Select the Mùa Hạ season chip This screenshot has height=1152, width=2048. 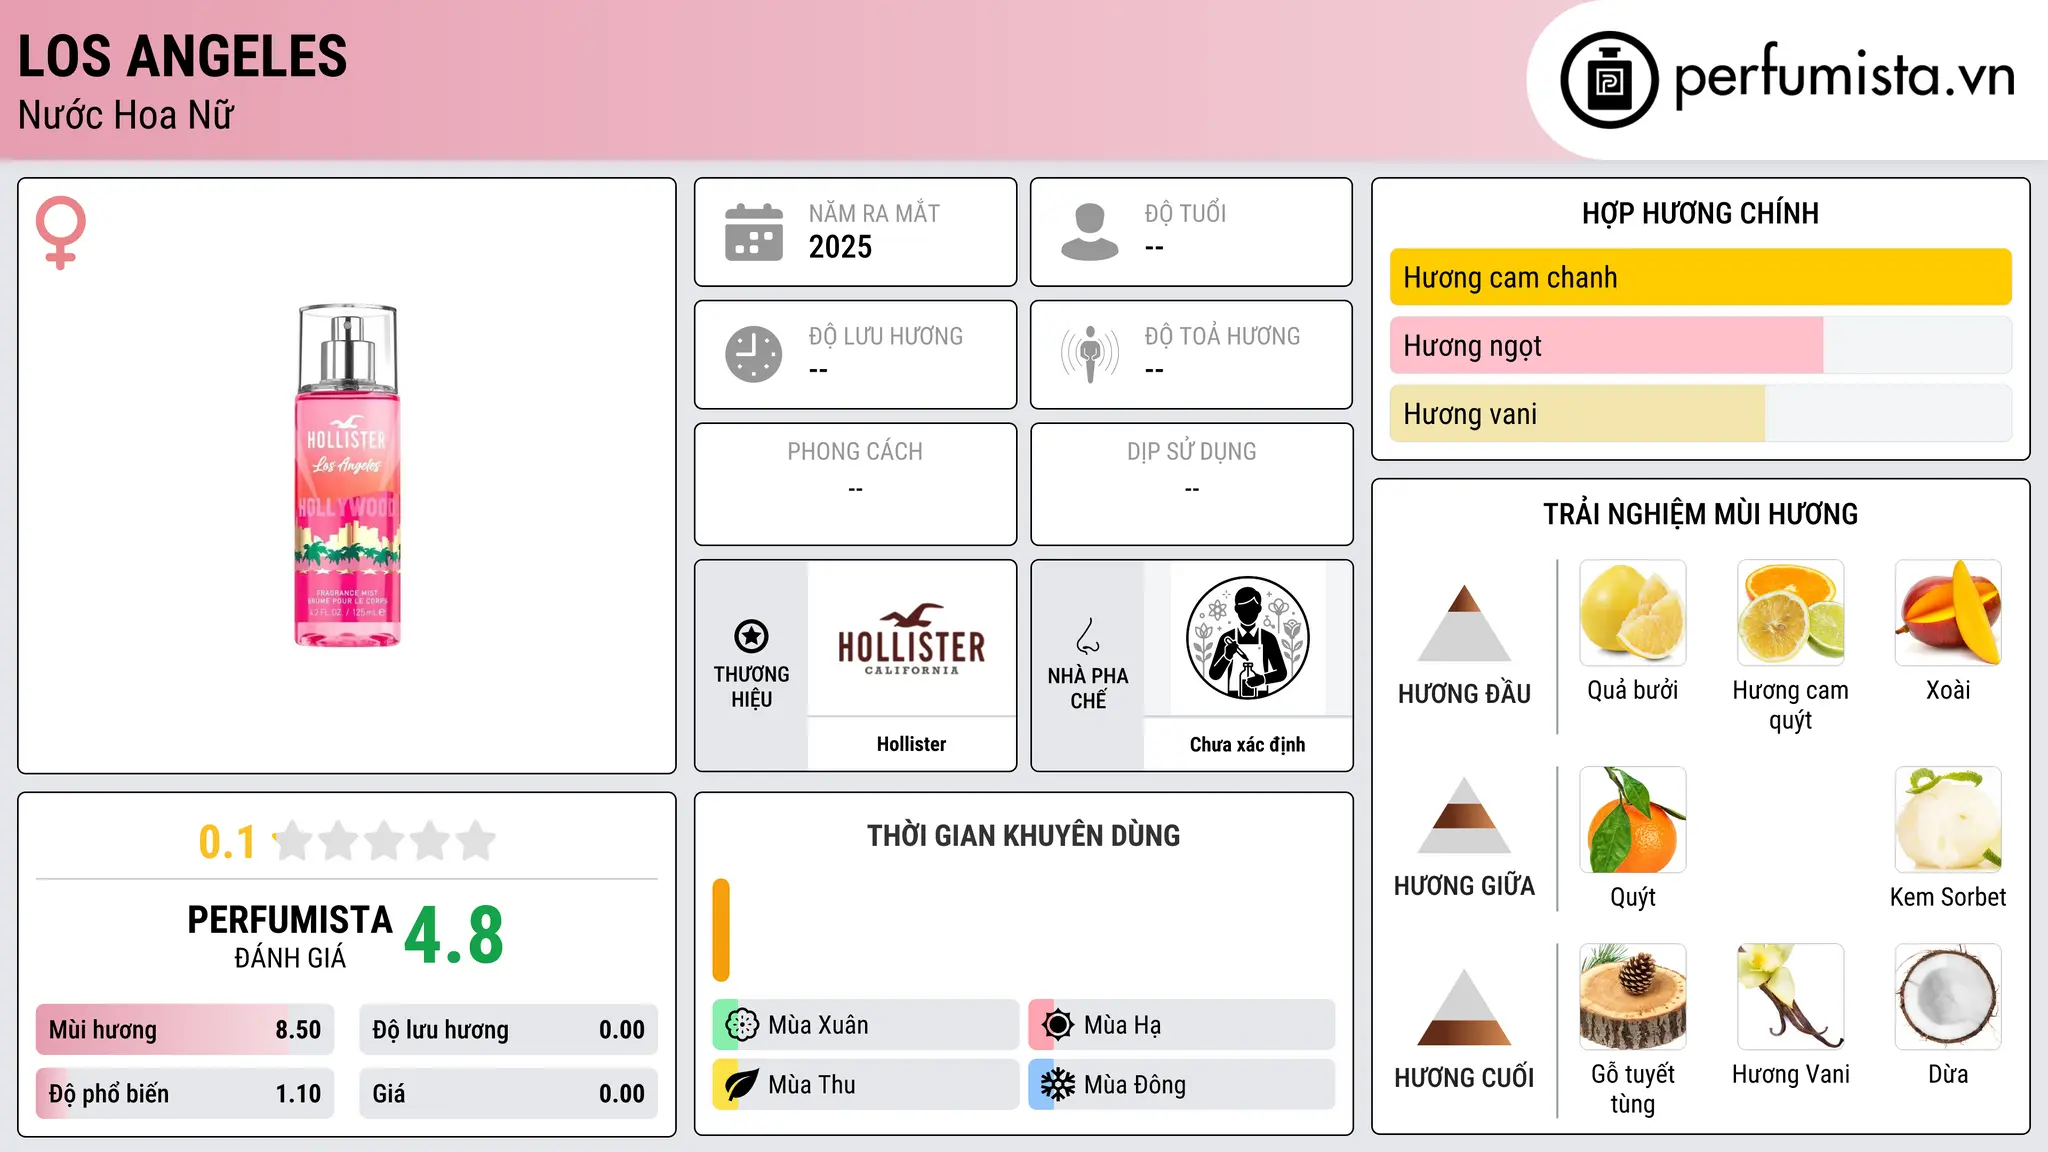click(x=1182, y=1025)
